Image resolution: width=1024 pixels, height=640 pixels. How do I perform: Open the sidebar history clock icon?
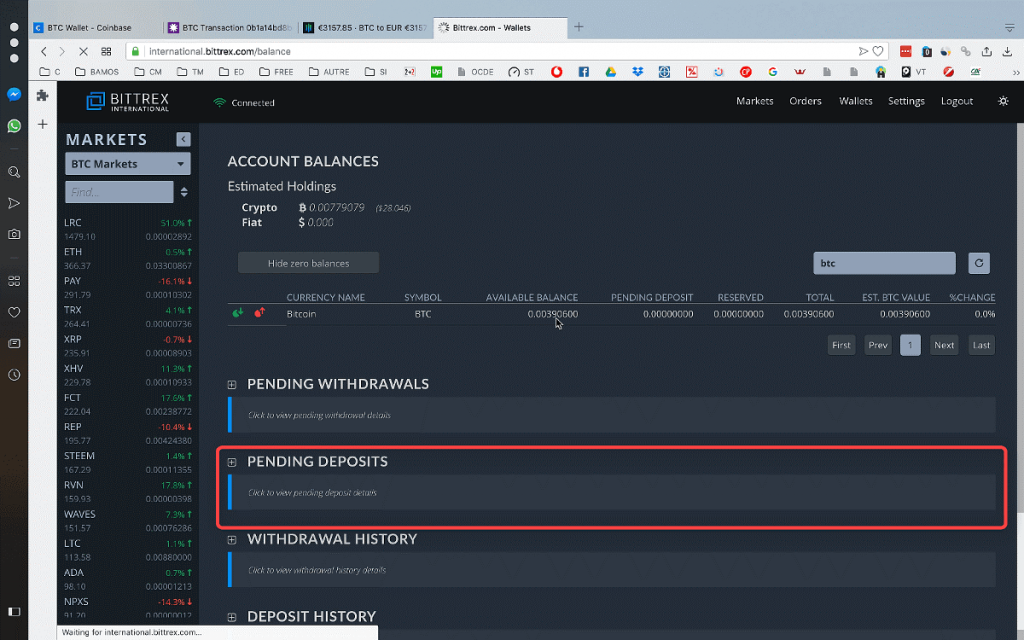14,375
